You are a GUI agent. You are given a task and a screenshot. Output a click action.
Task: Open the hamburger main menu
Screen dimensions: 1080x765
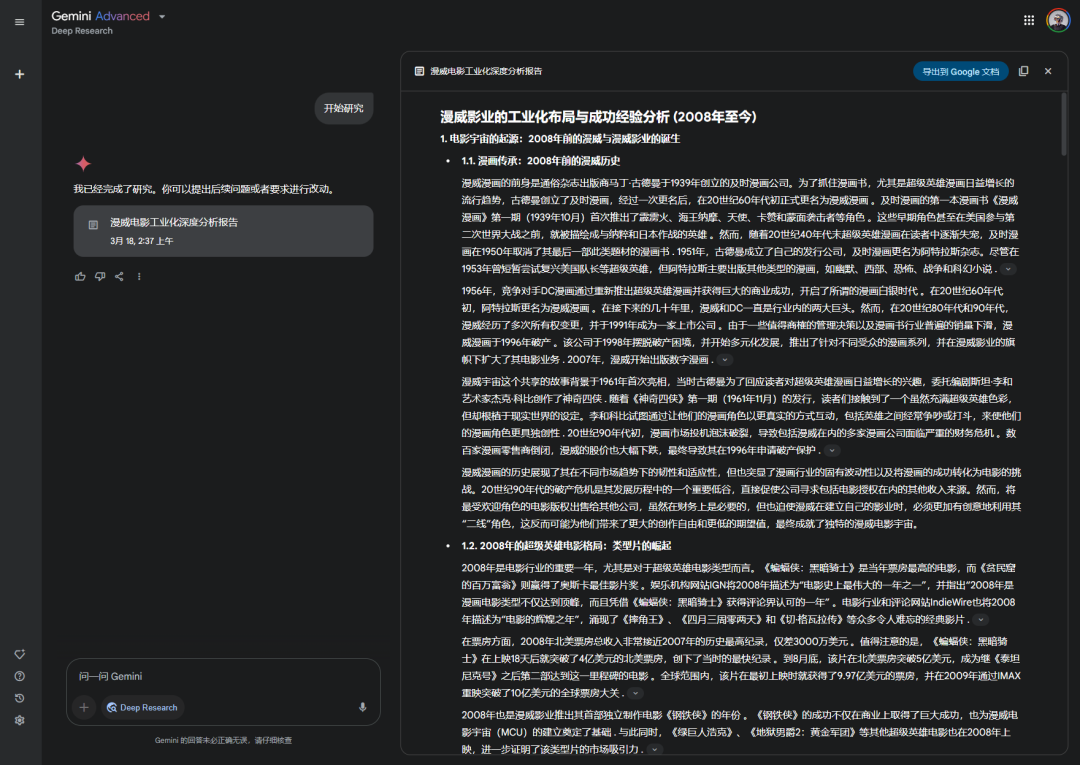click(x=19, y=22)
